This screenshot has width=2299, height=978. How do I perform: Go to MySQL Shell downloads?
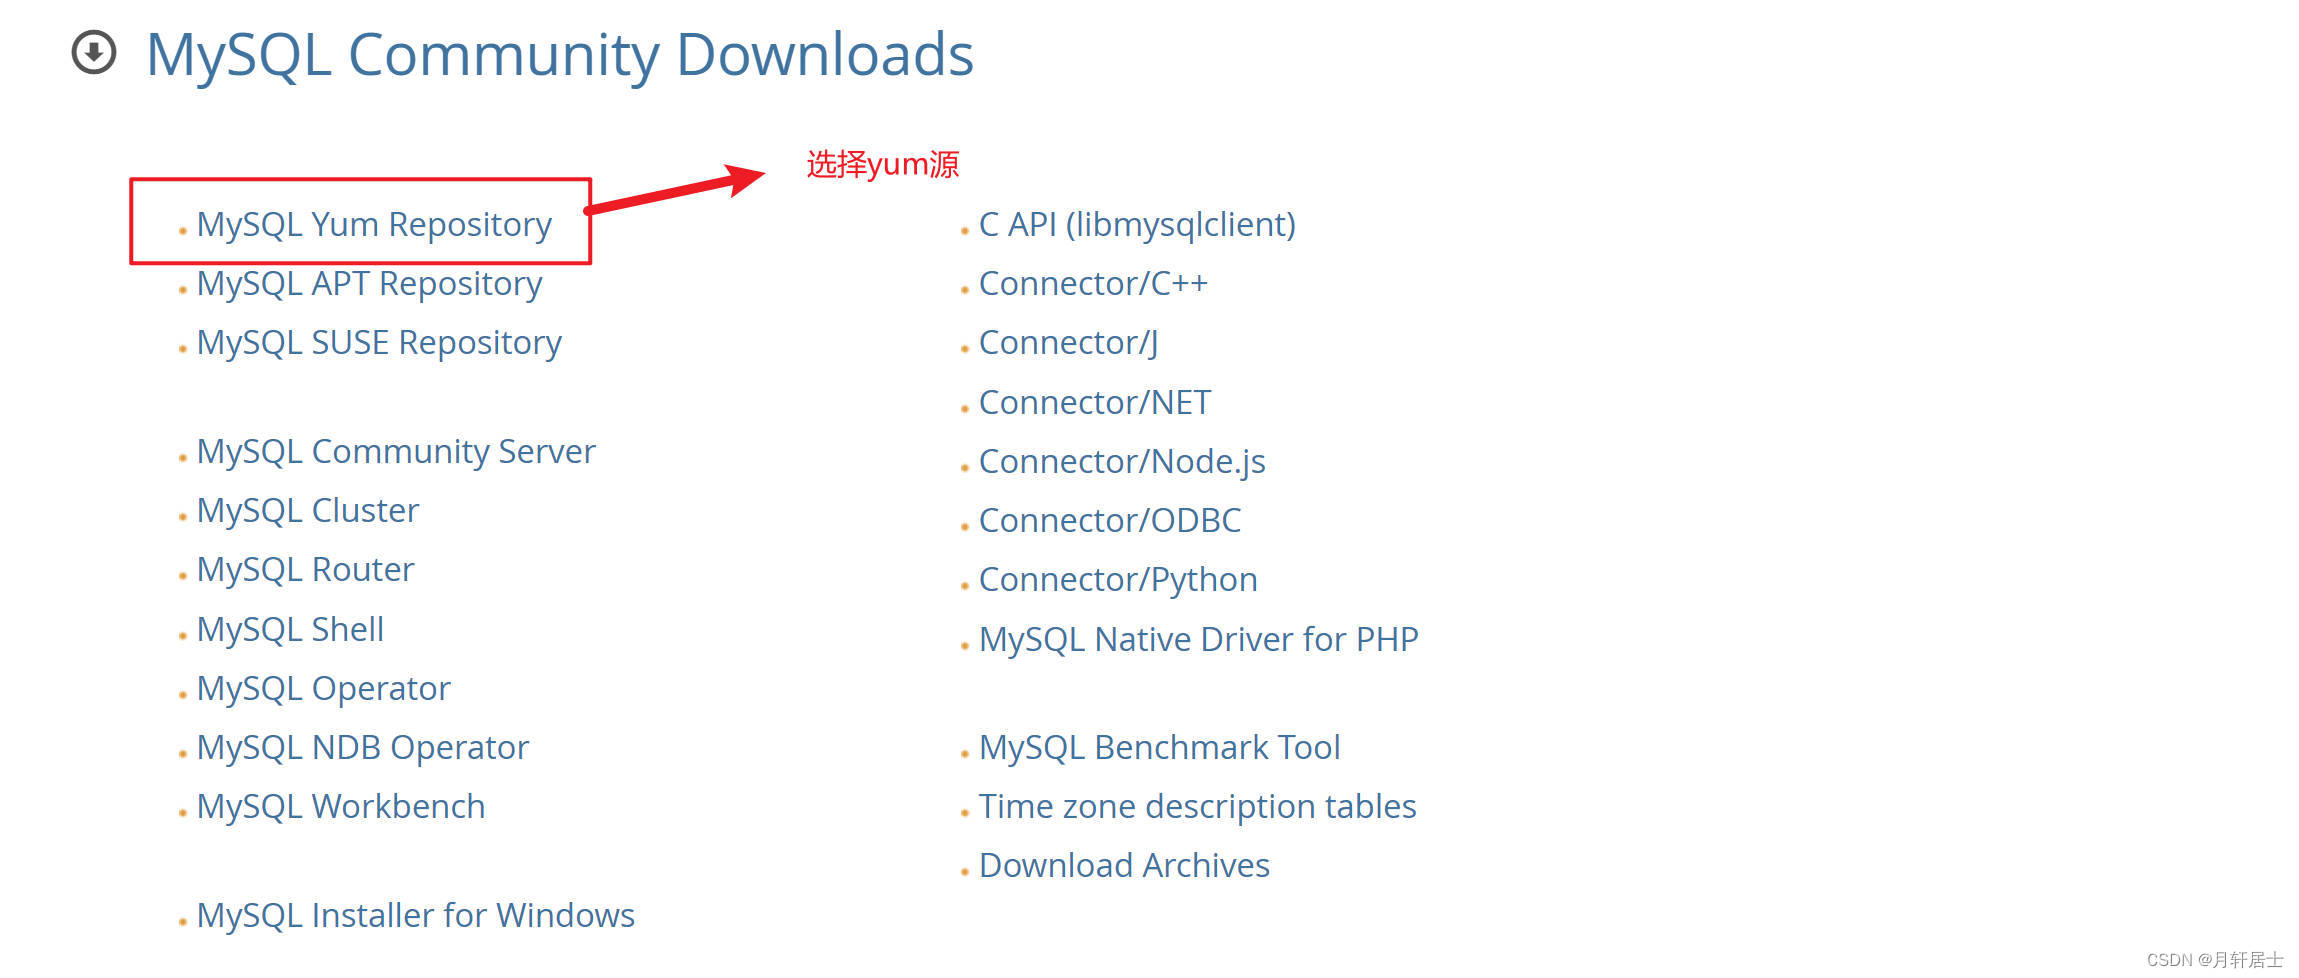[x=290, y=630]
